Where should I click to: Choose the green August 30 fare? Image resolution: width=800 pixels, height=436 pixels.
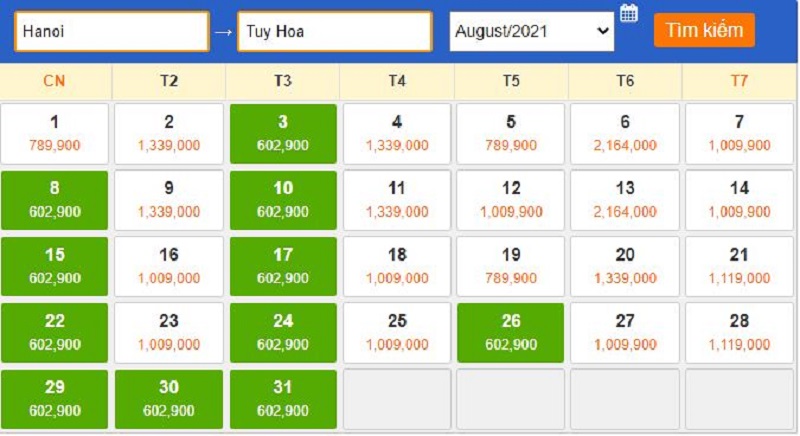[x=169, y=399]
